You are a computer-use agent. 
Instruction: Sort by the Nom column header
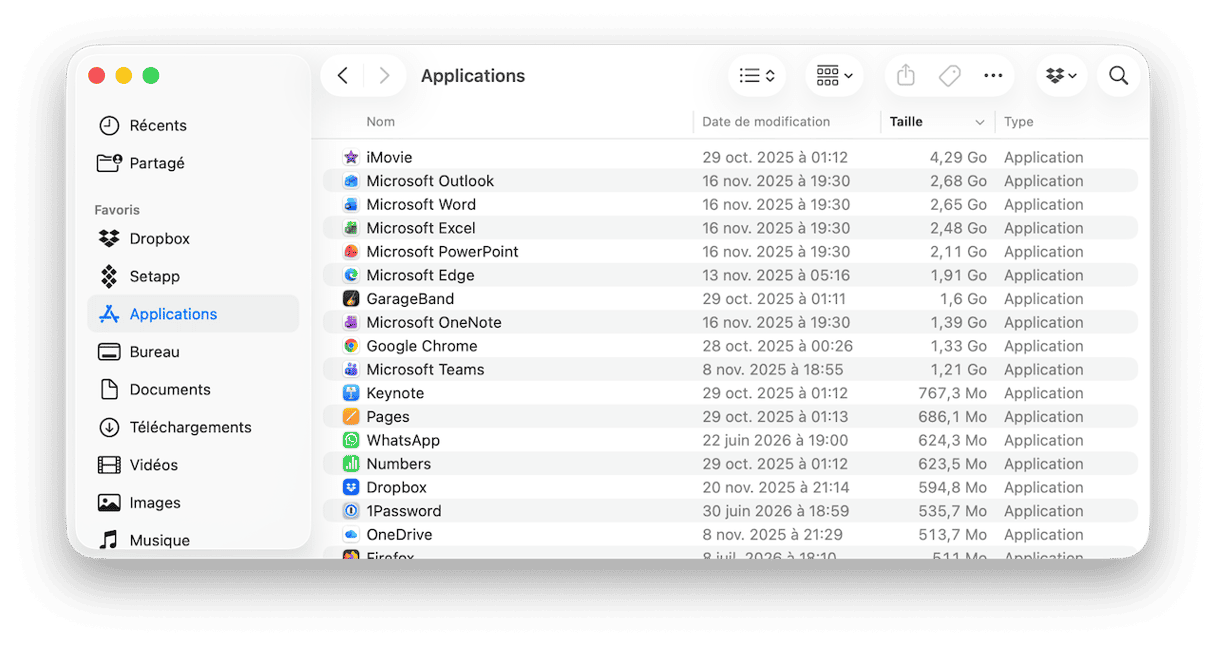(x=380, y=122)
